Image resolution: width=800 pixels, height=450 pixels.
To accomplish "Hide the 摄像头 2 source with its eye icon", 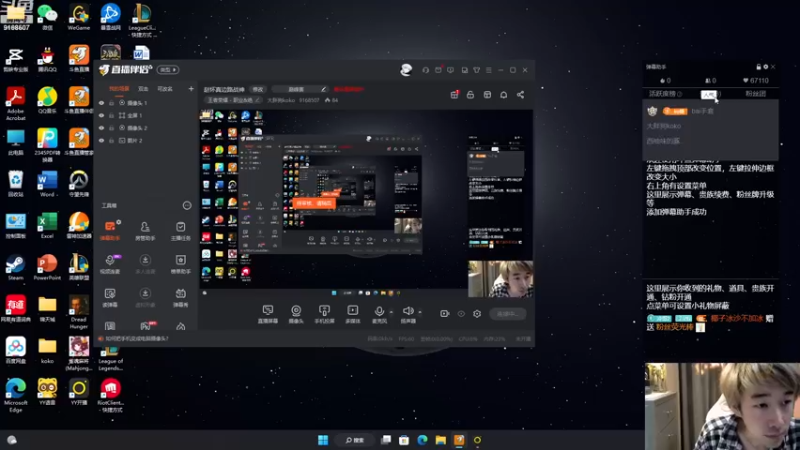I will click(101, 128).
